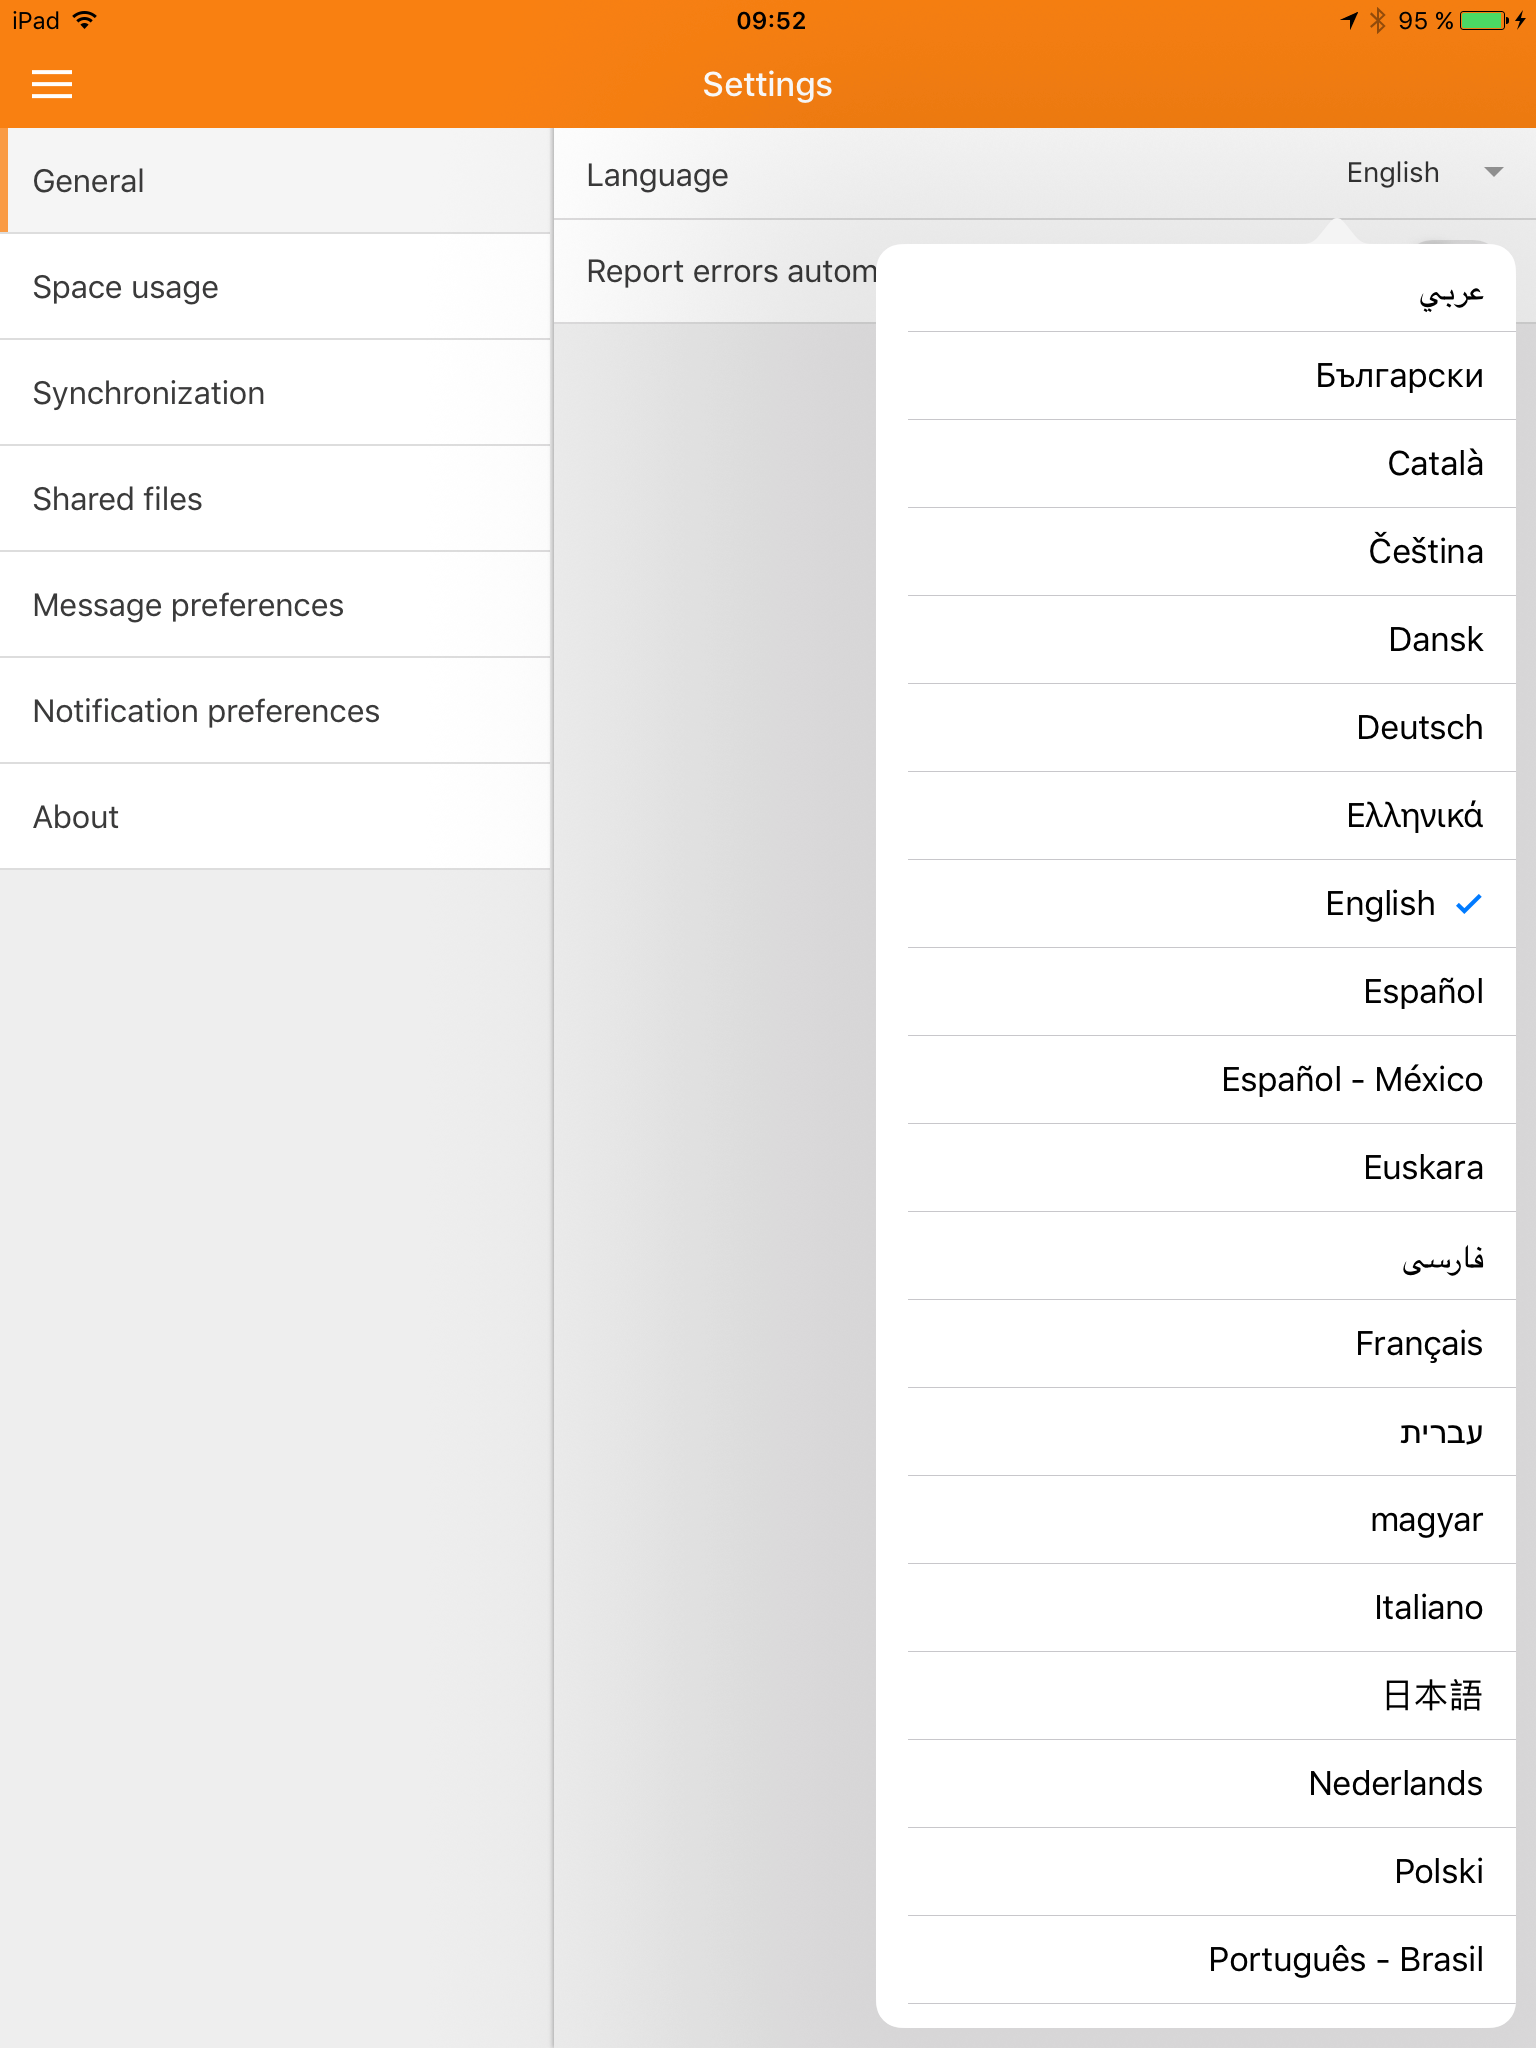
Task: Open the About section
Action: pos(276,817)
